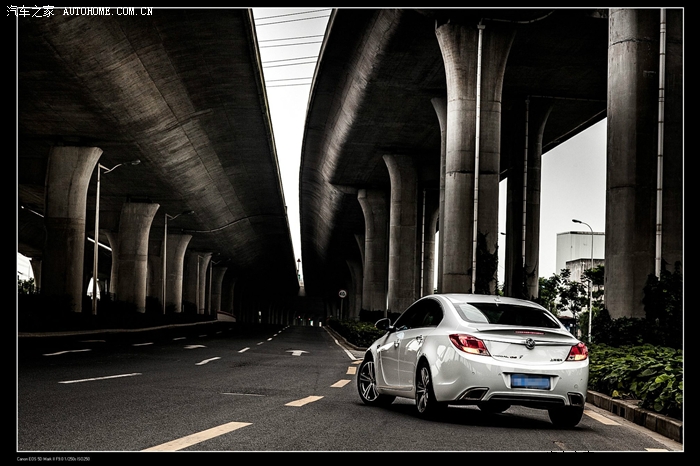Image resolution: width=700 pixels, height=466 pixels.
Task: Click the car's rear left wheel
Action: [425, 390]
